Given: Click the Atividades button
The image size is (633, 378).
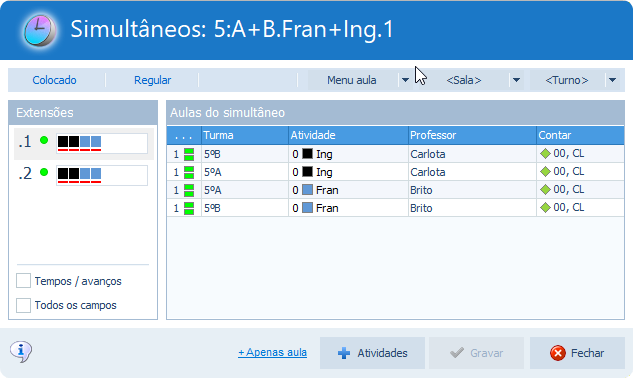Looking at the screenshot, I should click(372, 353).
